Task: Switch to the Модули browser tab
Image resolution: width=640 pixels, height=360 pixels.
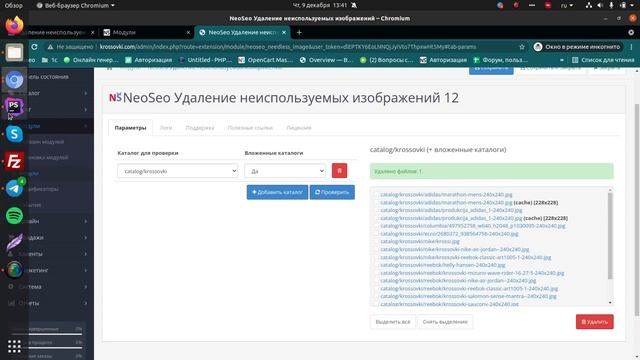Action: [x=147, y=32]
